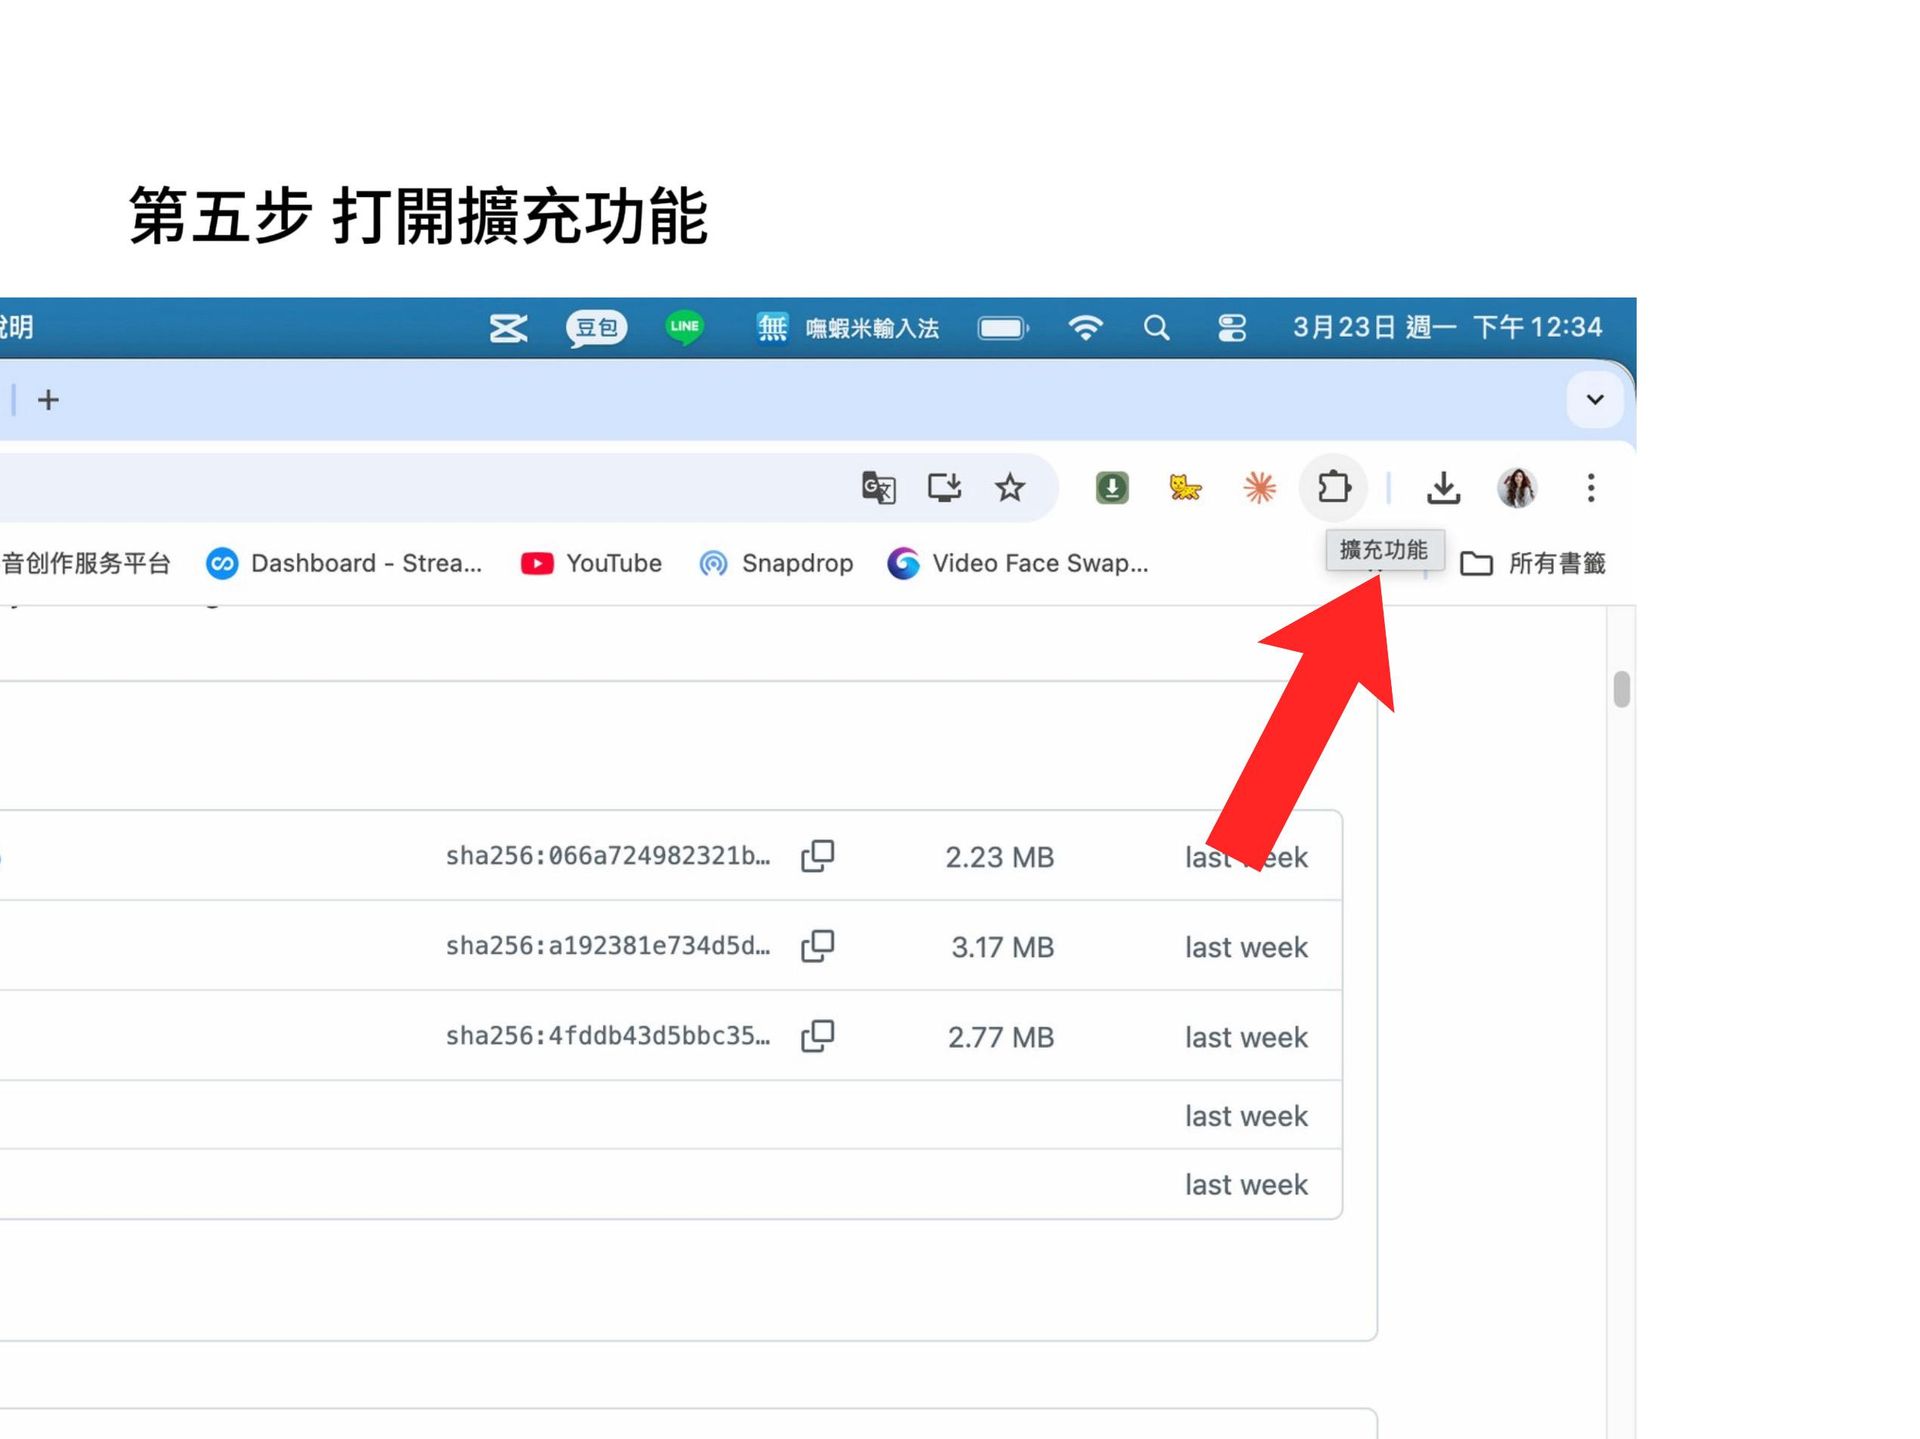The width and height of the screenshot is (1920, 1439).
Task: Open Chrome downloads tray icon
Action: tap(1443, 488)
